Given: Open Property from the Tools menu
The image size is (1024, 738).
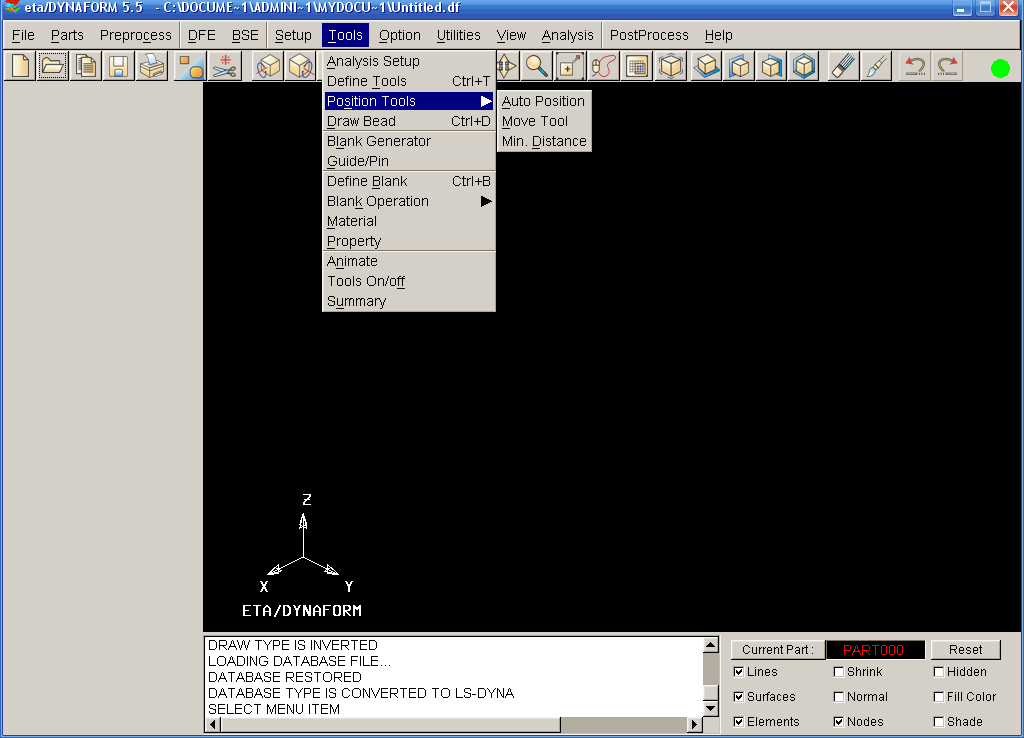Looking at the screenshot, I should (x=409, y=242).
